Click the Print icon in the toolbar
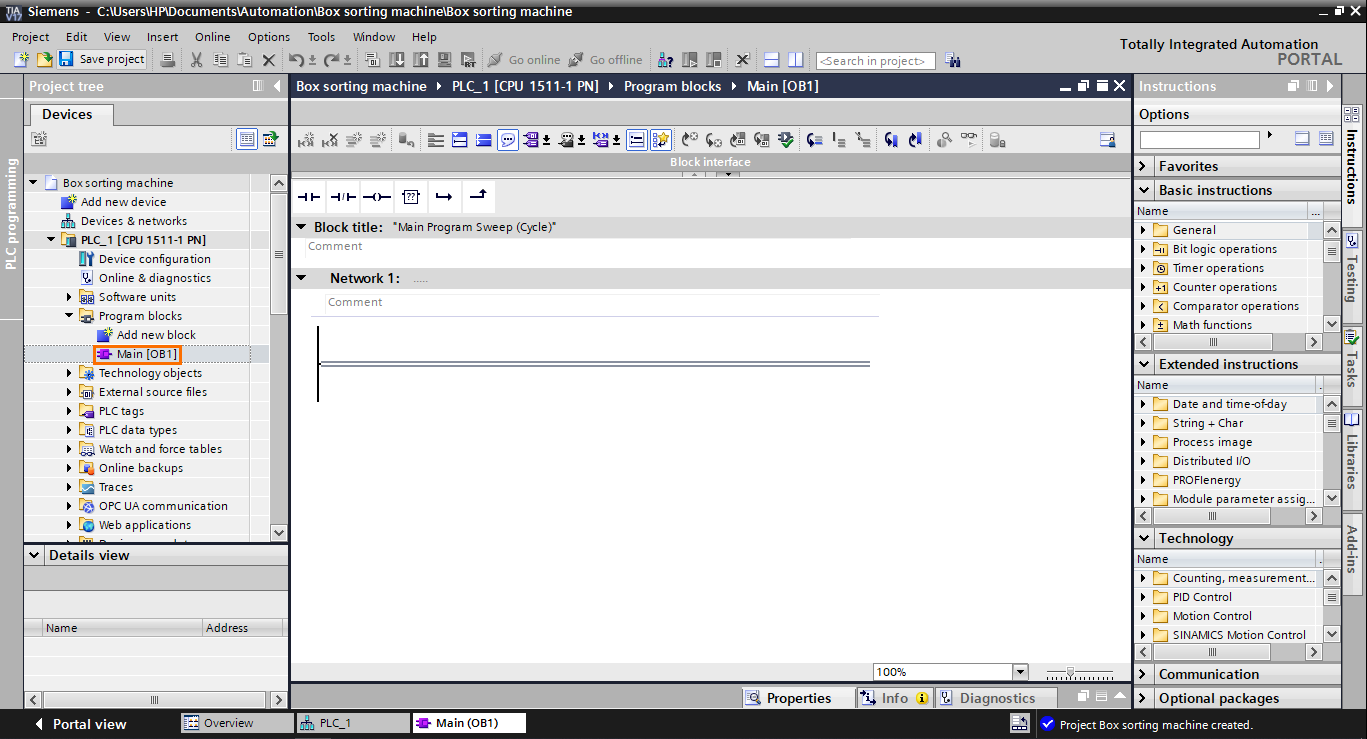The height and width of the screenshot is (739, 1367). click(168, 60)
